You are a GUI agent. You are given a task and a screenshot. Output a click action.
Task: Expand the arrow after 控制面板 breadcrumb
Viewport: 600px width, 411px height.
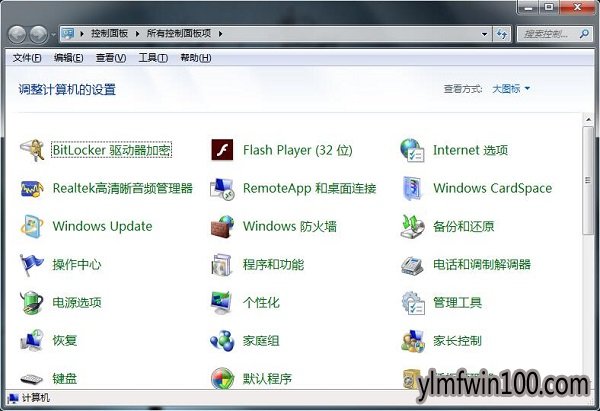[x=137, y=34]
